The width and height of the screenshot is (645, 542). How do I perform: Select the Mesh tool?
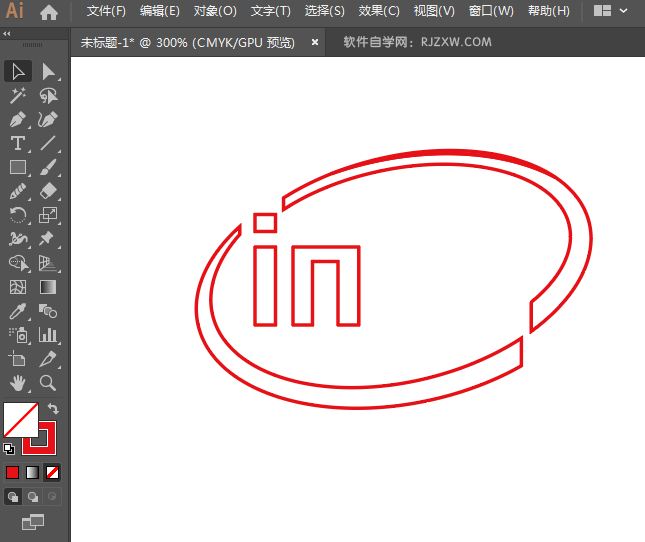coord(18,287)
